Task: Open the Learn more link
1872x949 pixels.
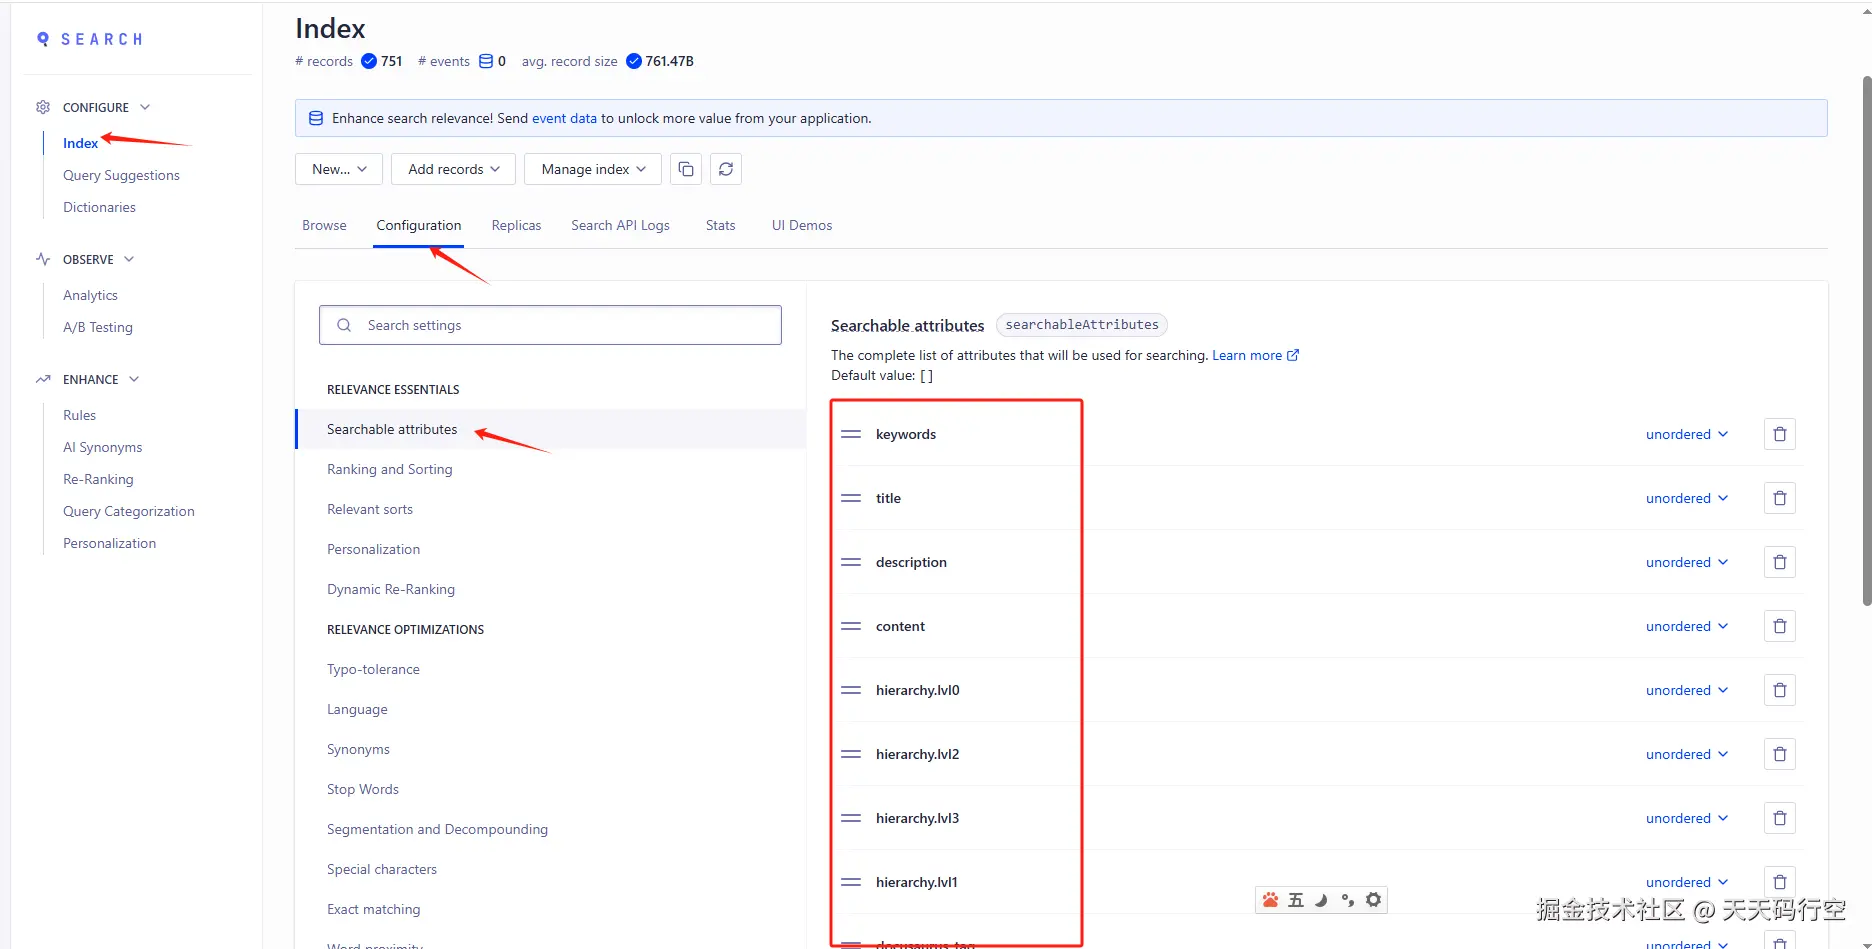Action: (x=1255, y=355)
